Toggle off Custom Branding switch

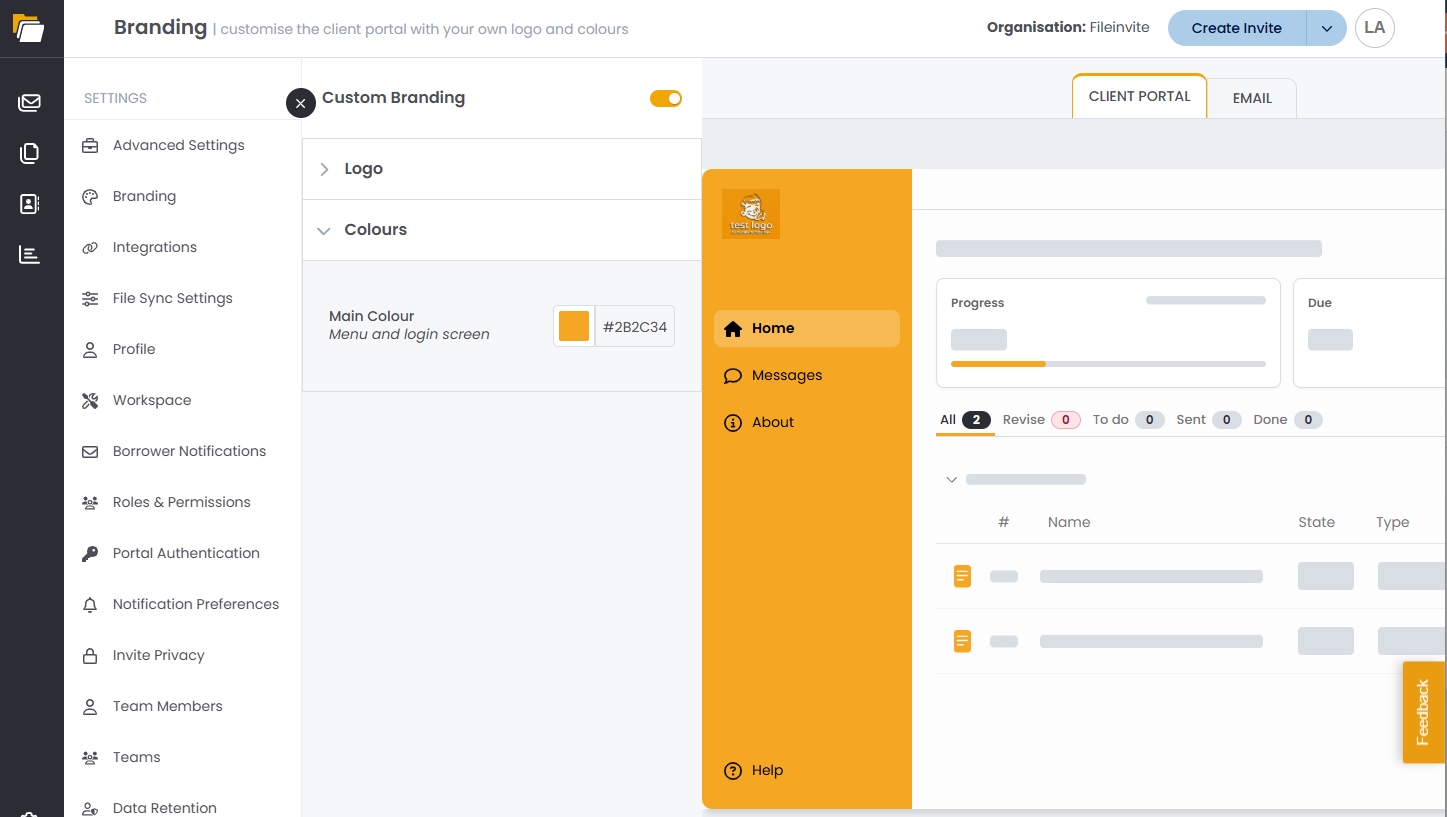pos(665,98)
